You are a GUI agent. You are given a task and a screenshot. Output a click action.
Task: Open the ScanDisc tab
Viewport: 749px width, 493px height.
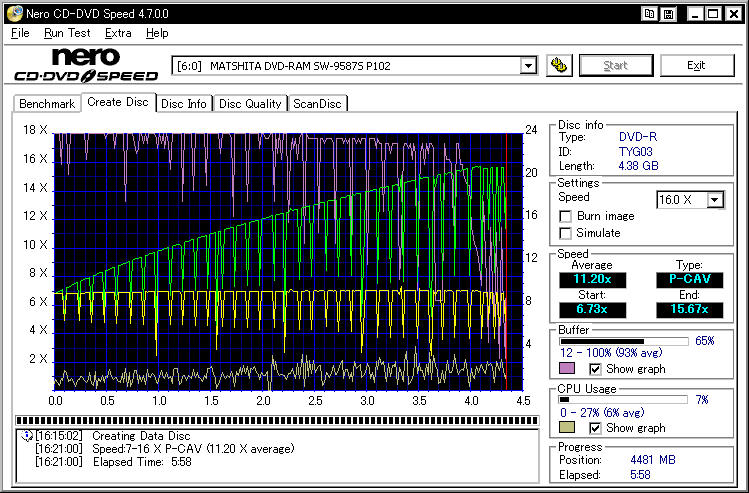[317, 103]
